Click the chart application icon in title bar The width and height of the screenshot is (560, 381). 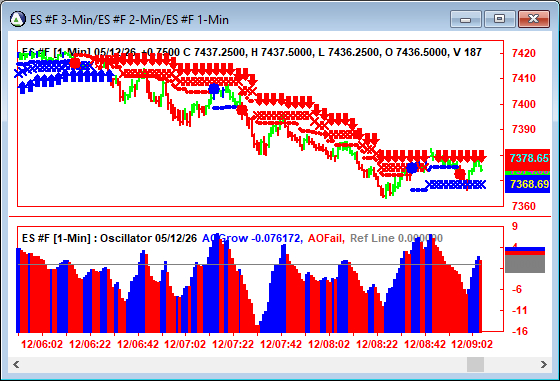pos(18,19)
